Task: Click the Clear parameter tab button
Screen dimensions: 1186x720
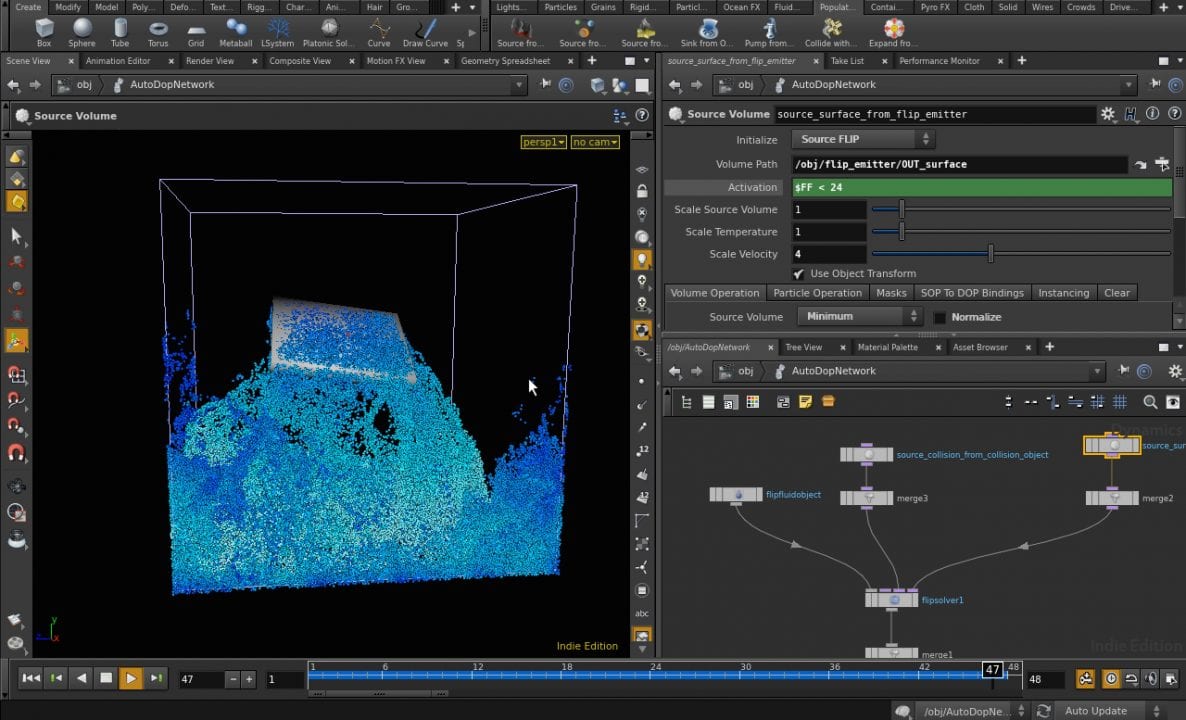Action: [x=1116, y=293]
